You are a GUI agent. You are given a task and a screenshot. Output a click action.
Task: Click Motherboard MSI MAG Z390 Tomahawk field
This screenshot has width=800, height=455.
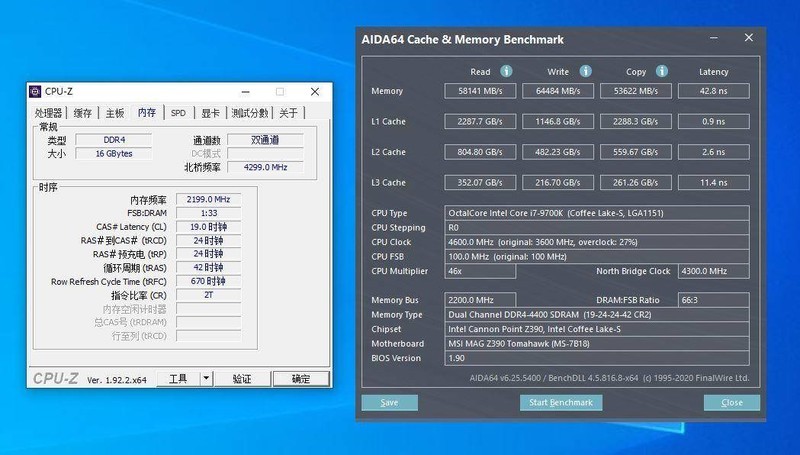point(597,344)
